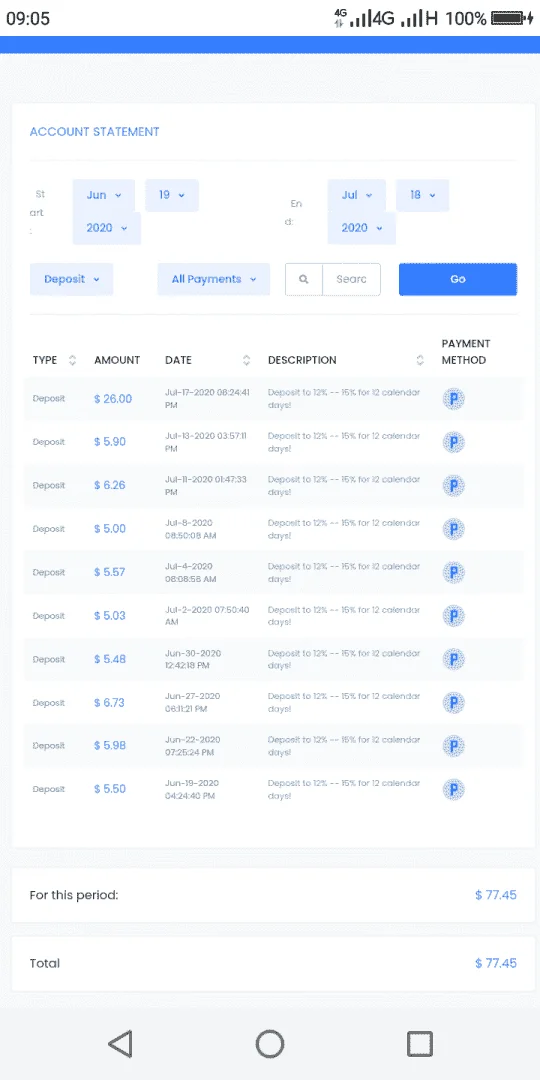The width and height of the screenshot is (540, 1080).
Task: Tap the recent apps square icon
Action: [419, 1043]
